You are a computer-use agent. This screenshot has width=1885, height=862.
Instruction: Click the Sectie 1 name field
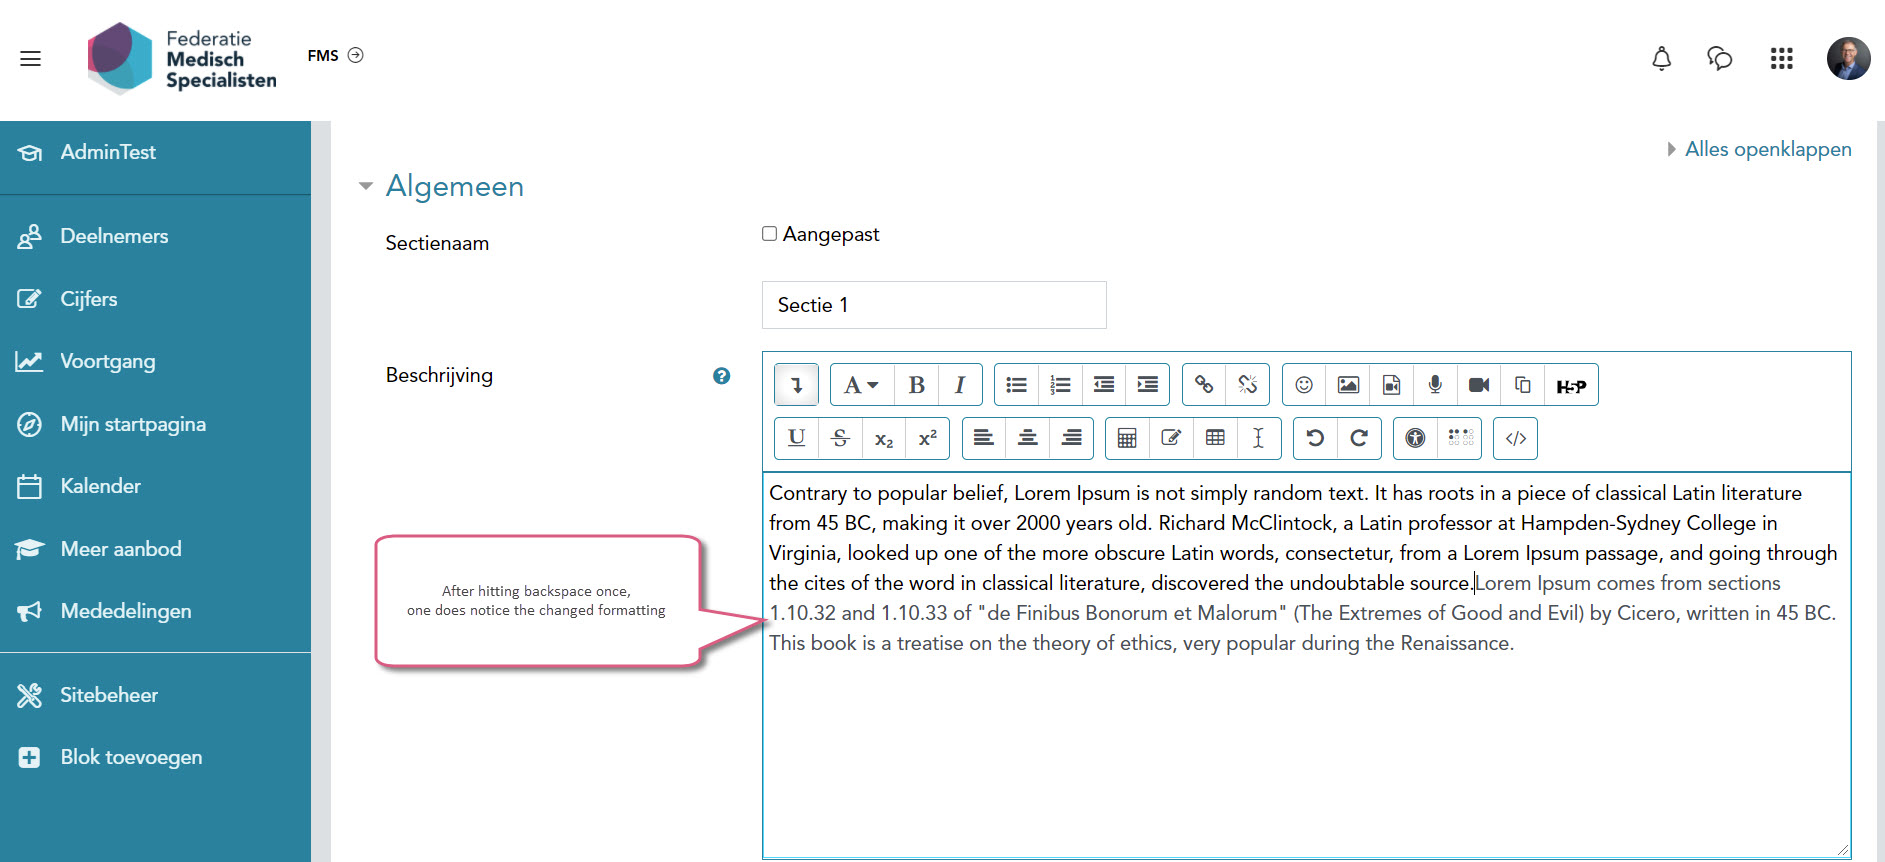(934, 305)
